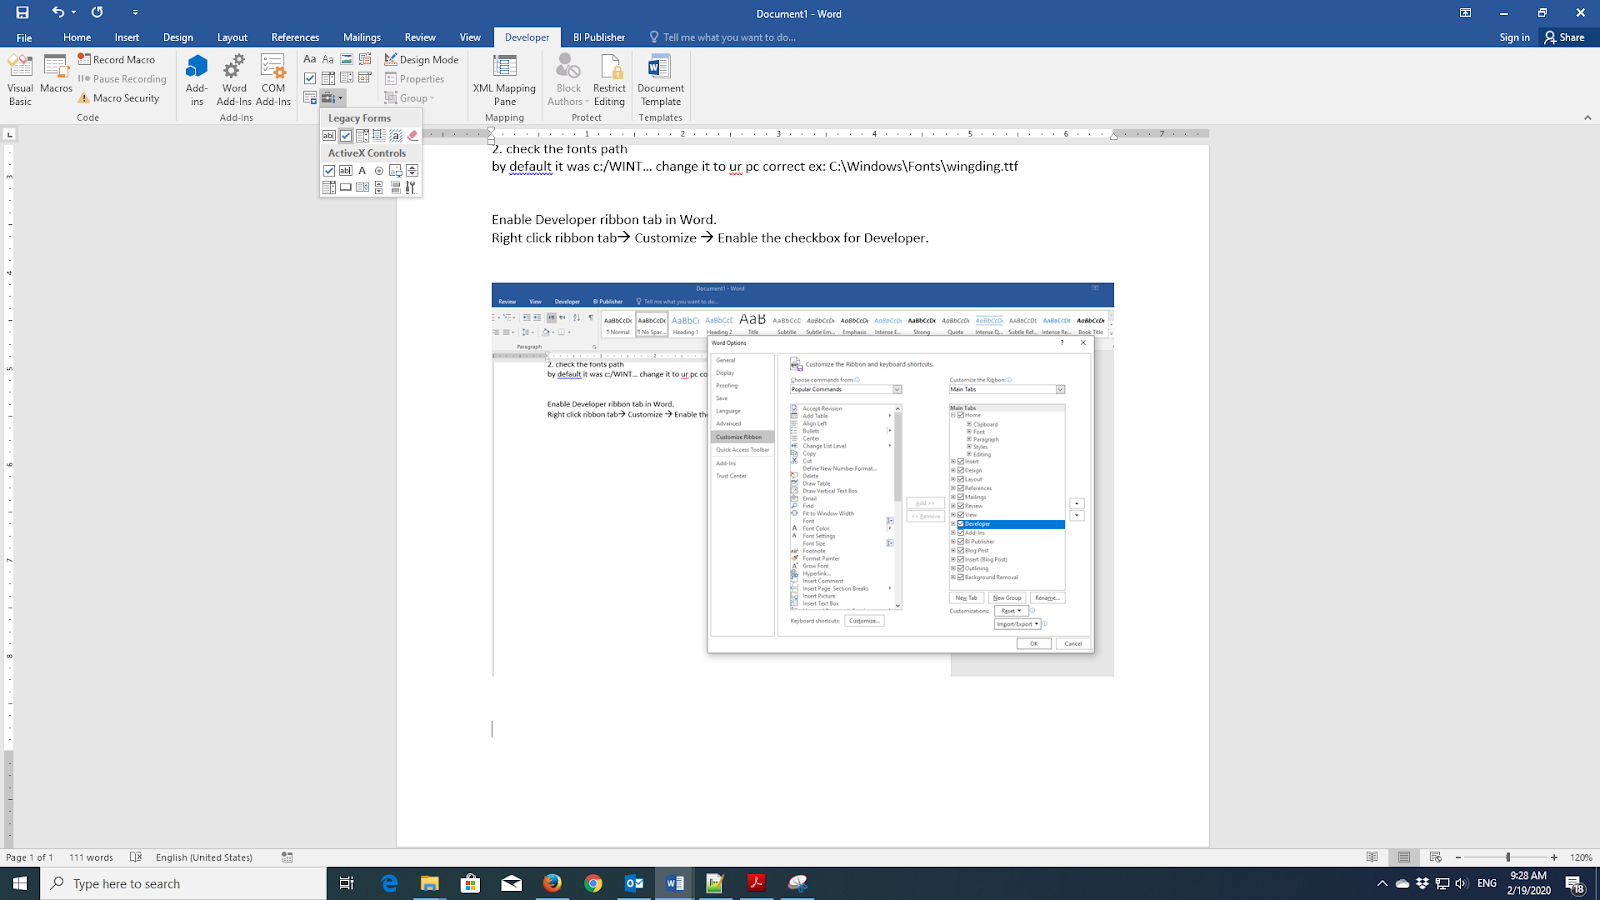The image size is (1600, 900).
Task: Insert ActiveX spin button control
Action: (x=412, y=170)
